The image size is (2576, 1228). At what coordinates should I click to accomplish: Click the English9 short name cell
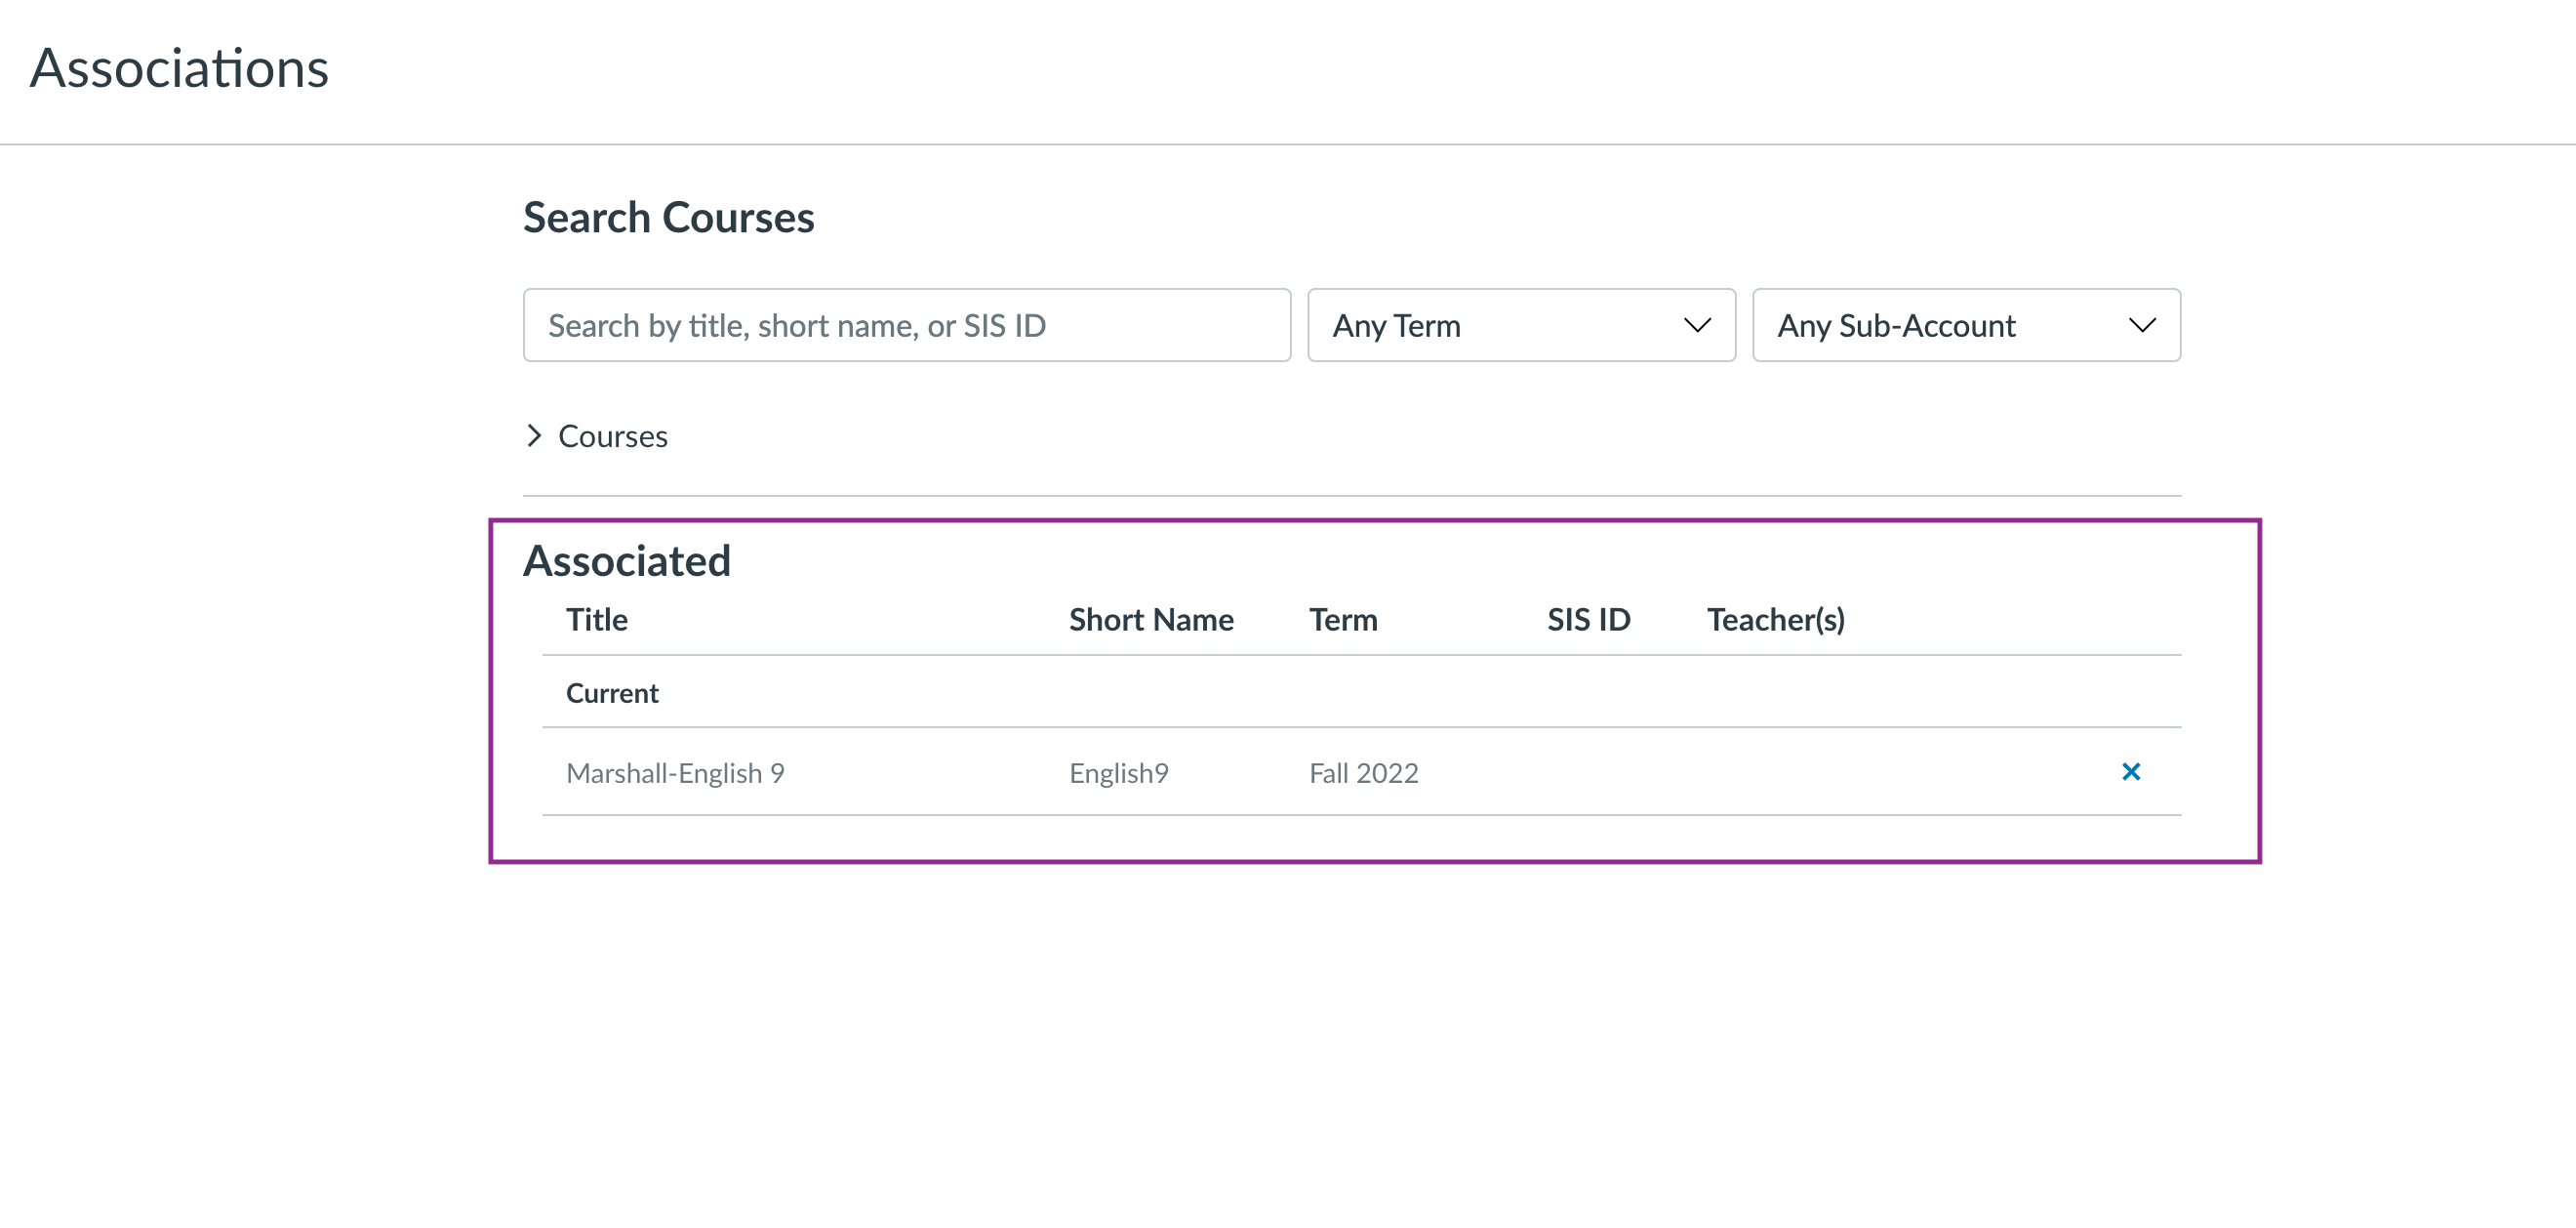pos(1118,773)
